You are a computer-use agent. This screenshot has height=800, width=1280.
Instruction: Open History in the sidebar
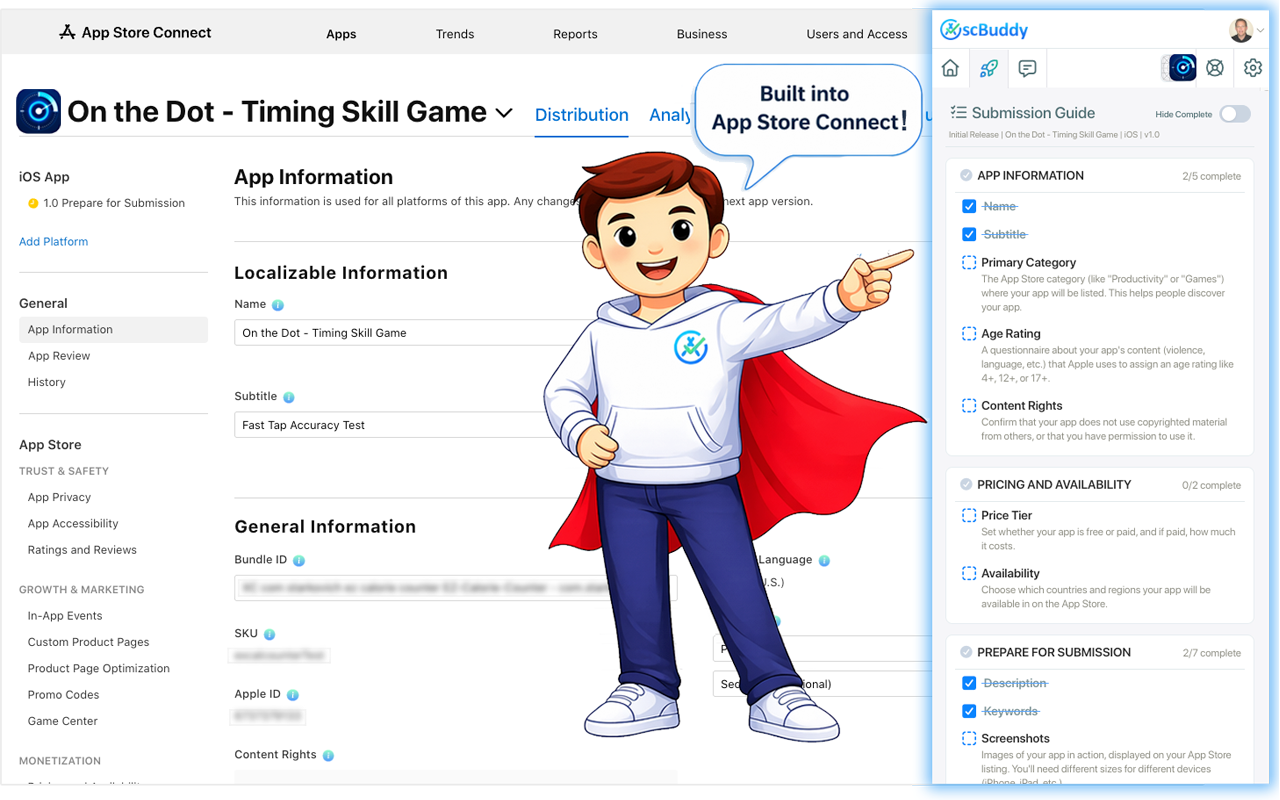(x=47, y=383)
